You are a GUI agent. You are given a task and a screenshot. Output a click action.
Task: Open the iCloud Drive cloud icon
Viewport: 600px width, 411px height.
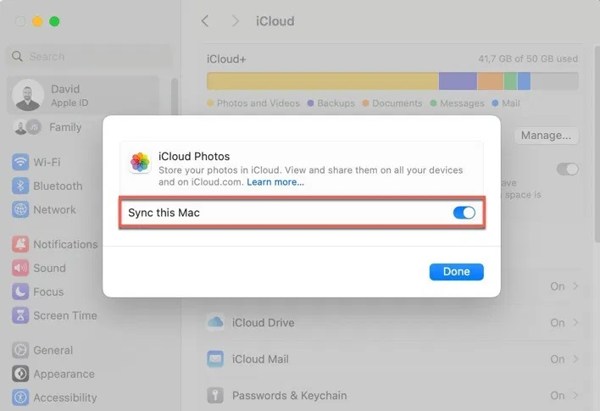[x=215, y=323]
